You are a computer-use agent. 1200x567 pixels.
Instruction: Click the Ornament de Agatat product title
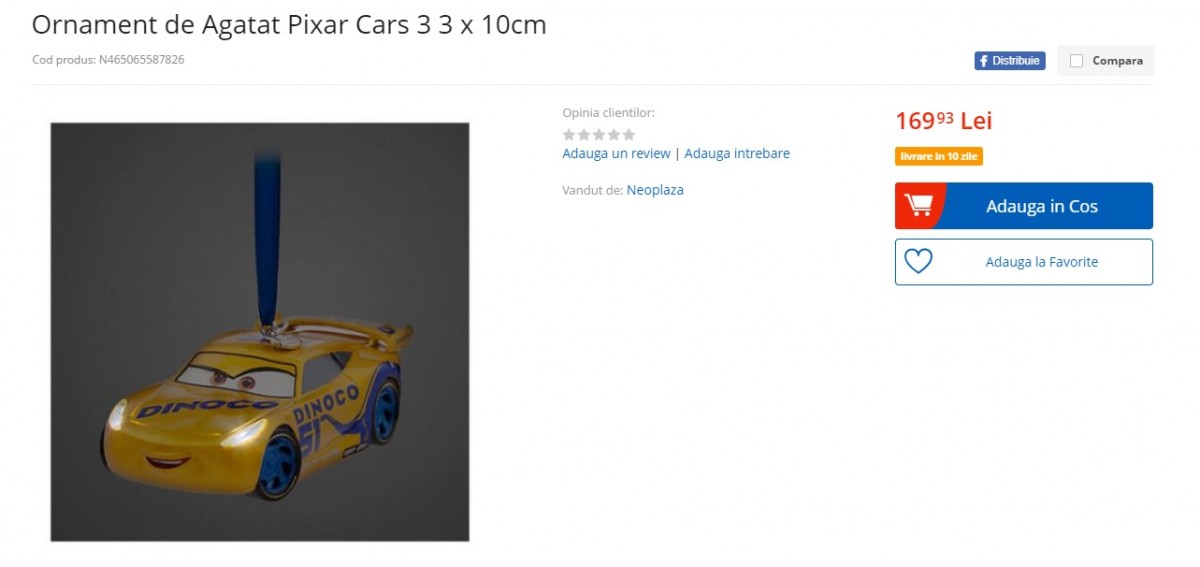pos(289,25)
